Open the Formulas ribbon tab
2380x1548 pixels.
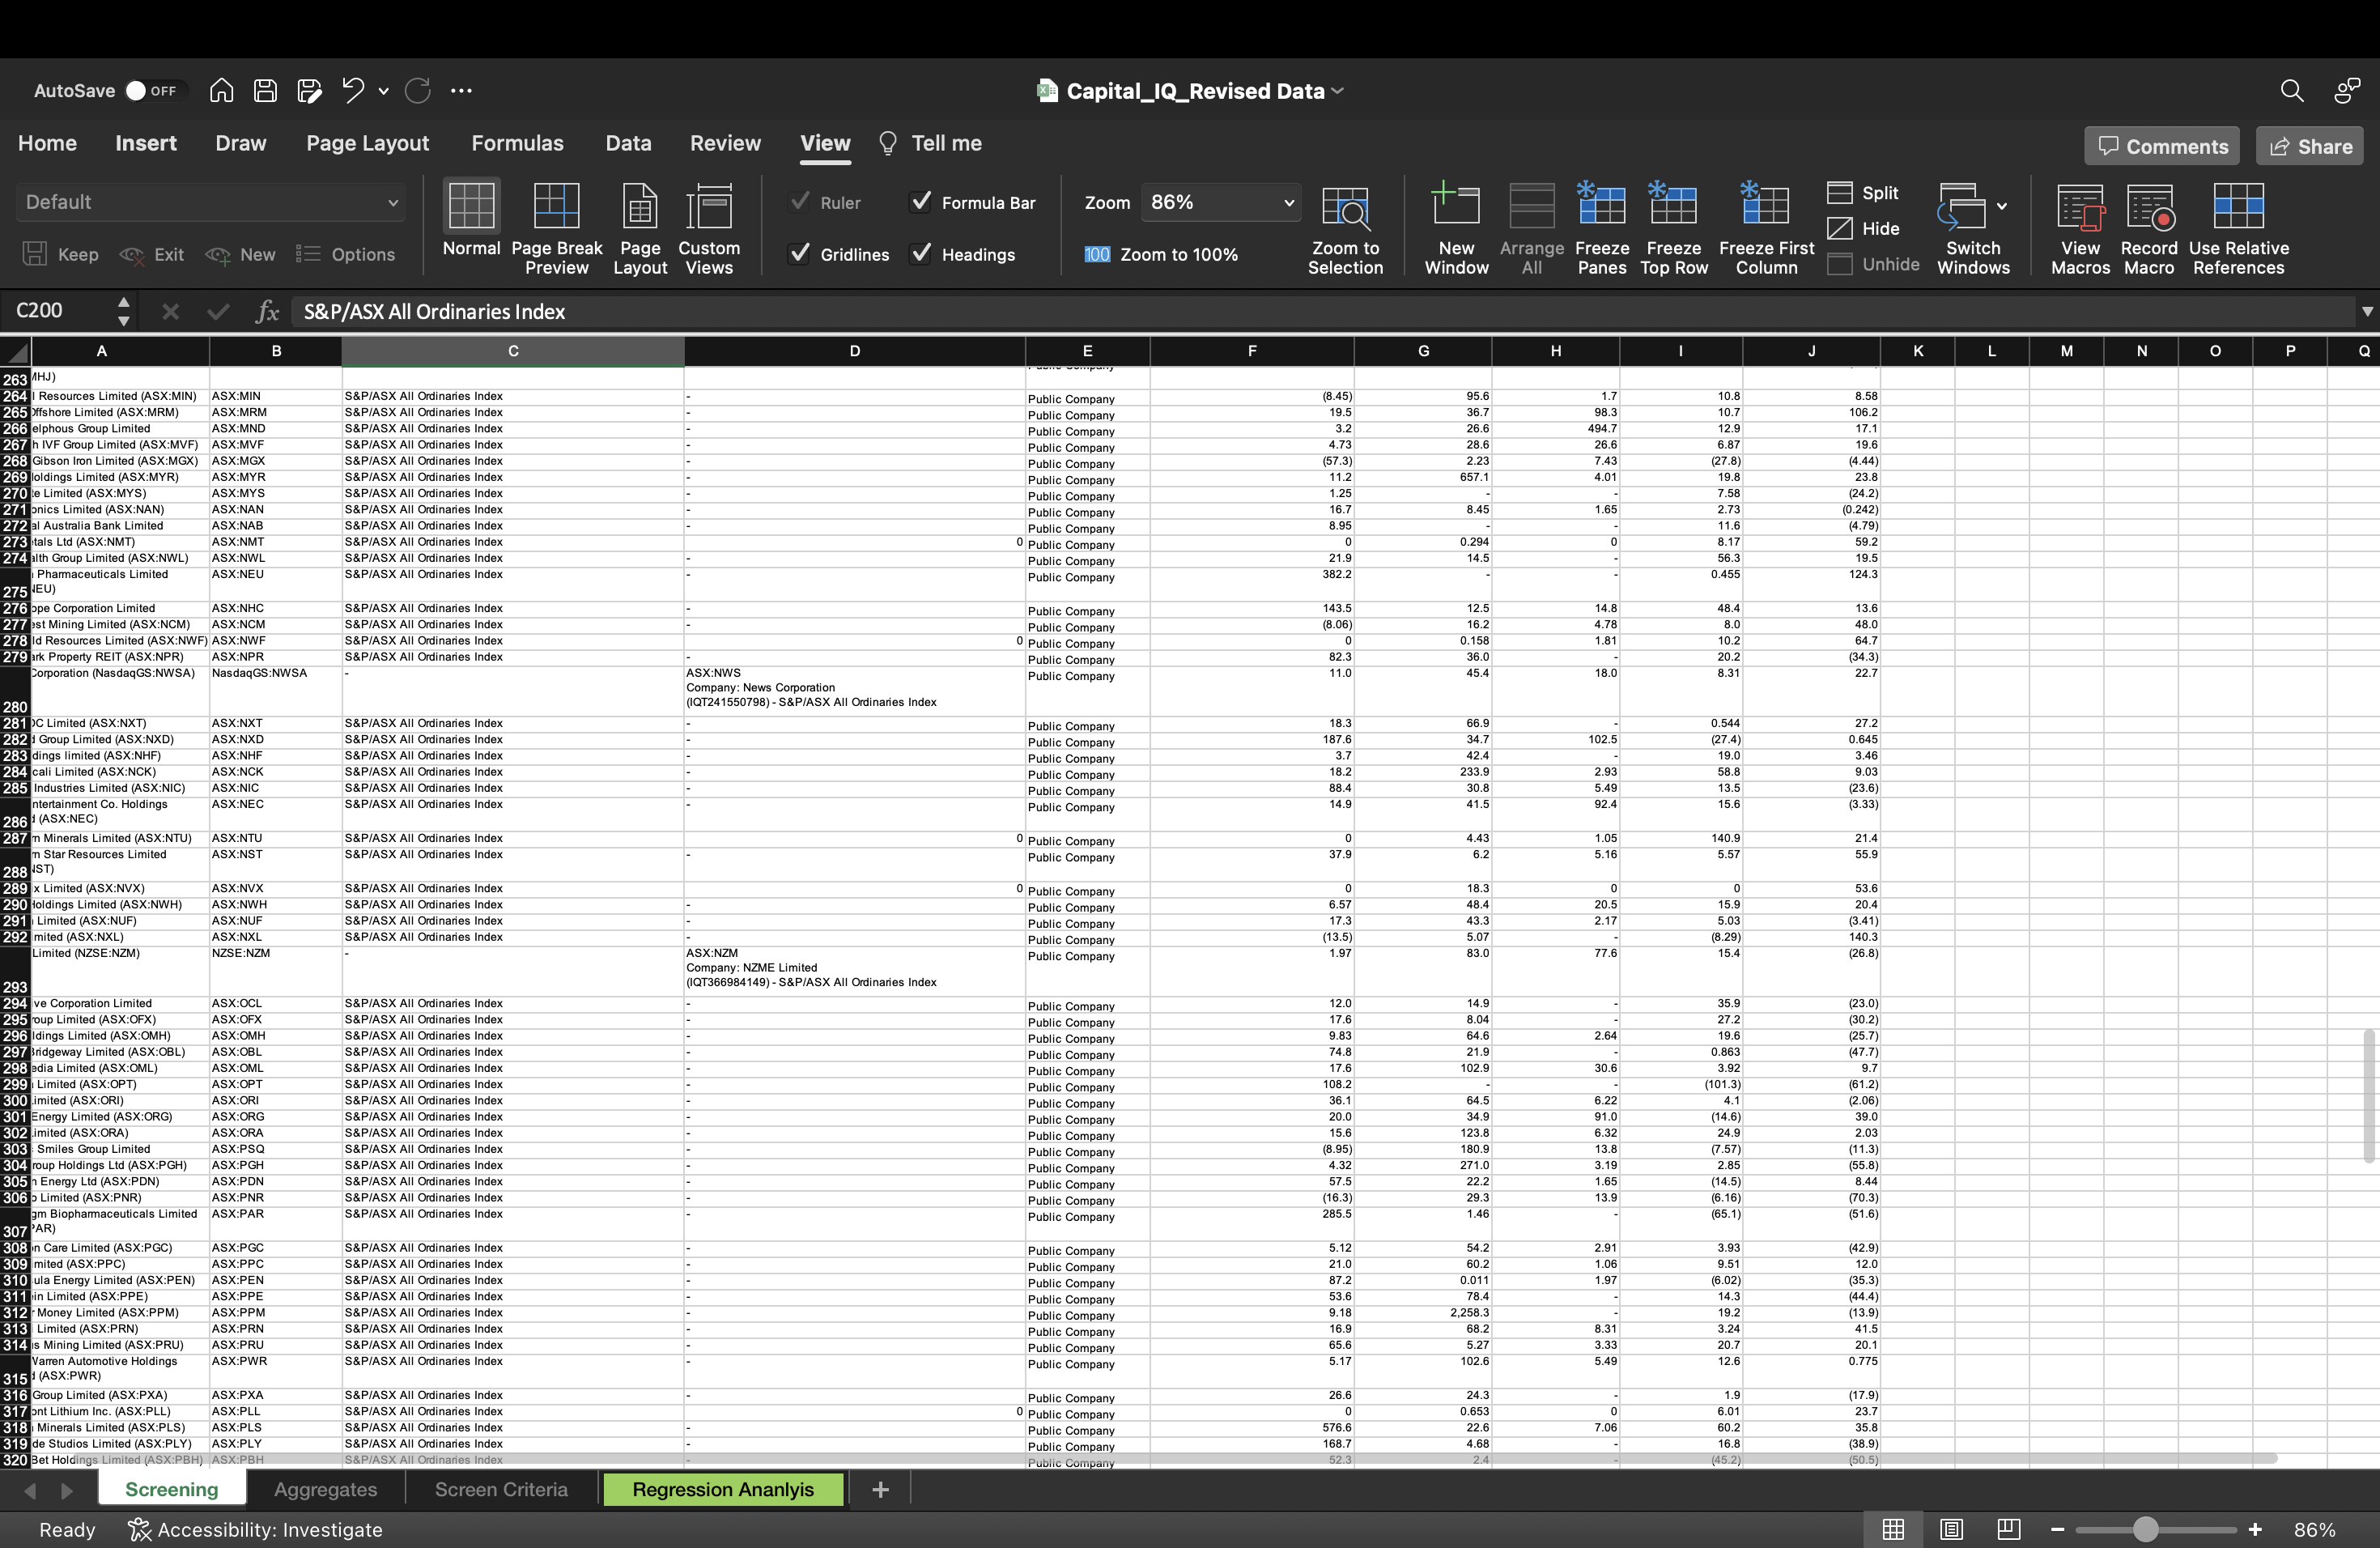pos(517,143)
